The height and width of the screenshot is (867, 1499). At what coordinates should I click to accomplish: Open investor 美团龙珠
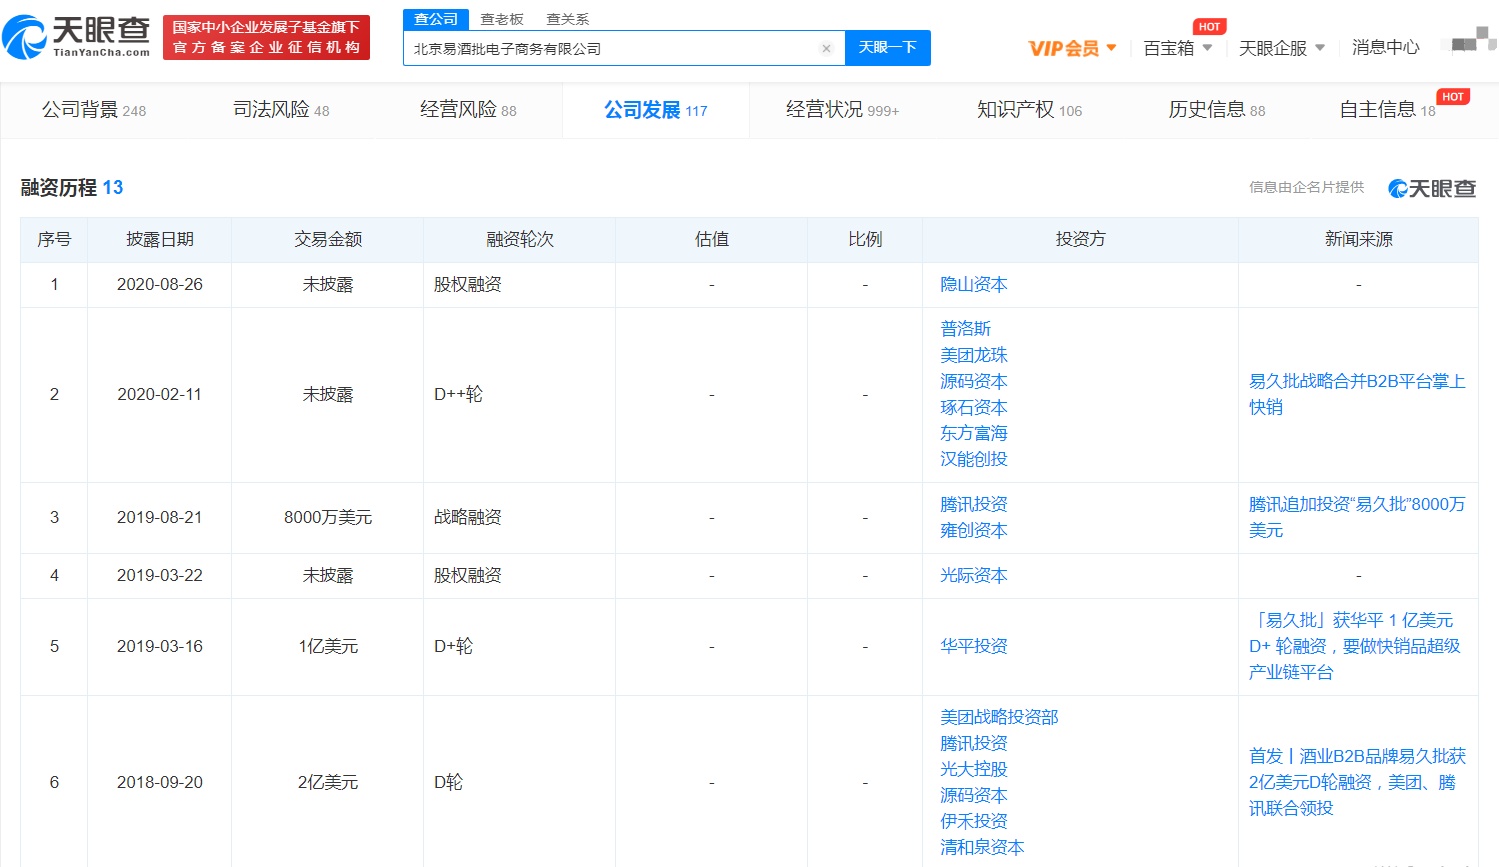coord(973,355)
